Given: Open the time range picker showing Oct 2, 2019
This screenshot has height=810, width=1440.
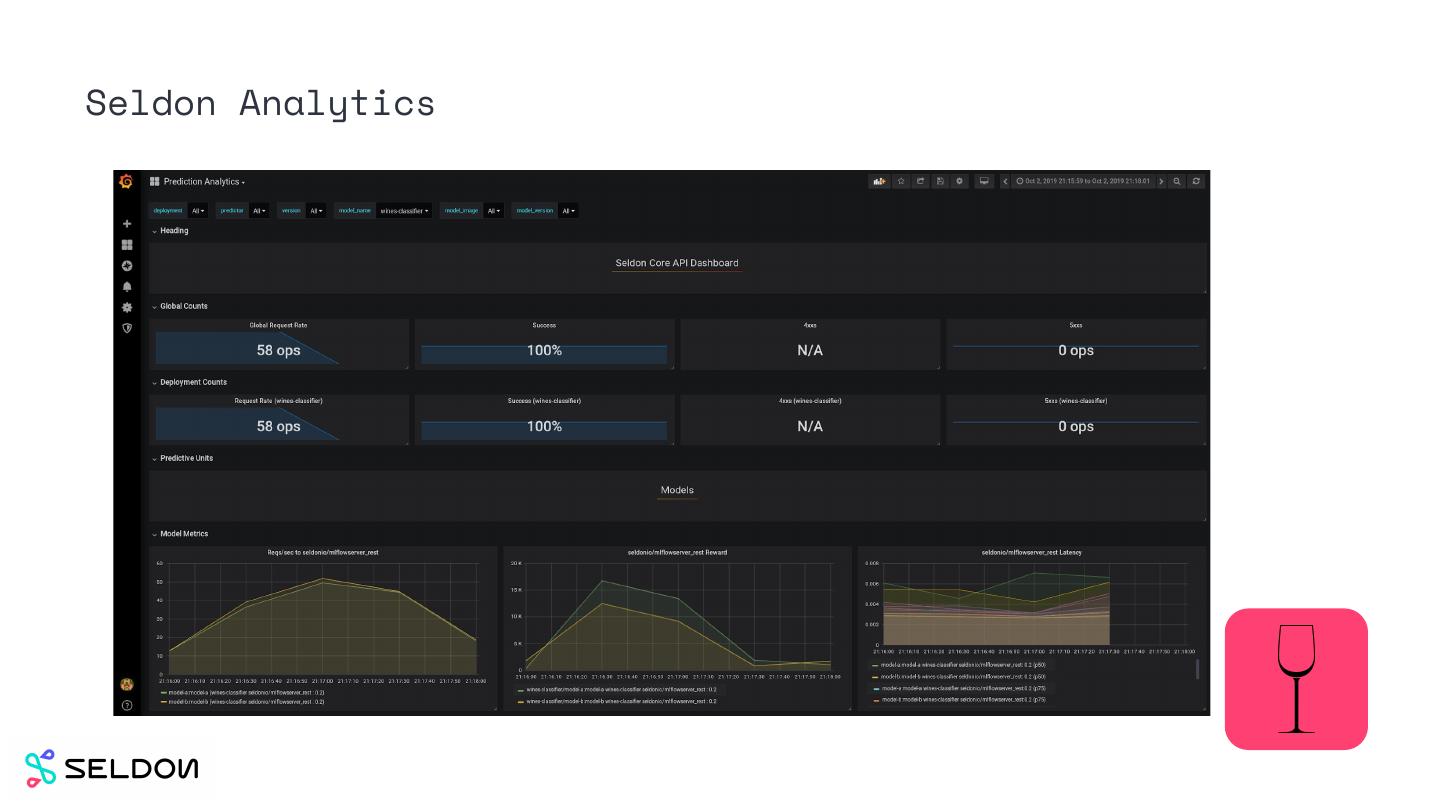Looking at the screenshot, I should tap(1083, 181).
